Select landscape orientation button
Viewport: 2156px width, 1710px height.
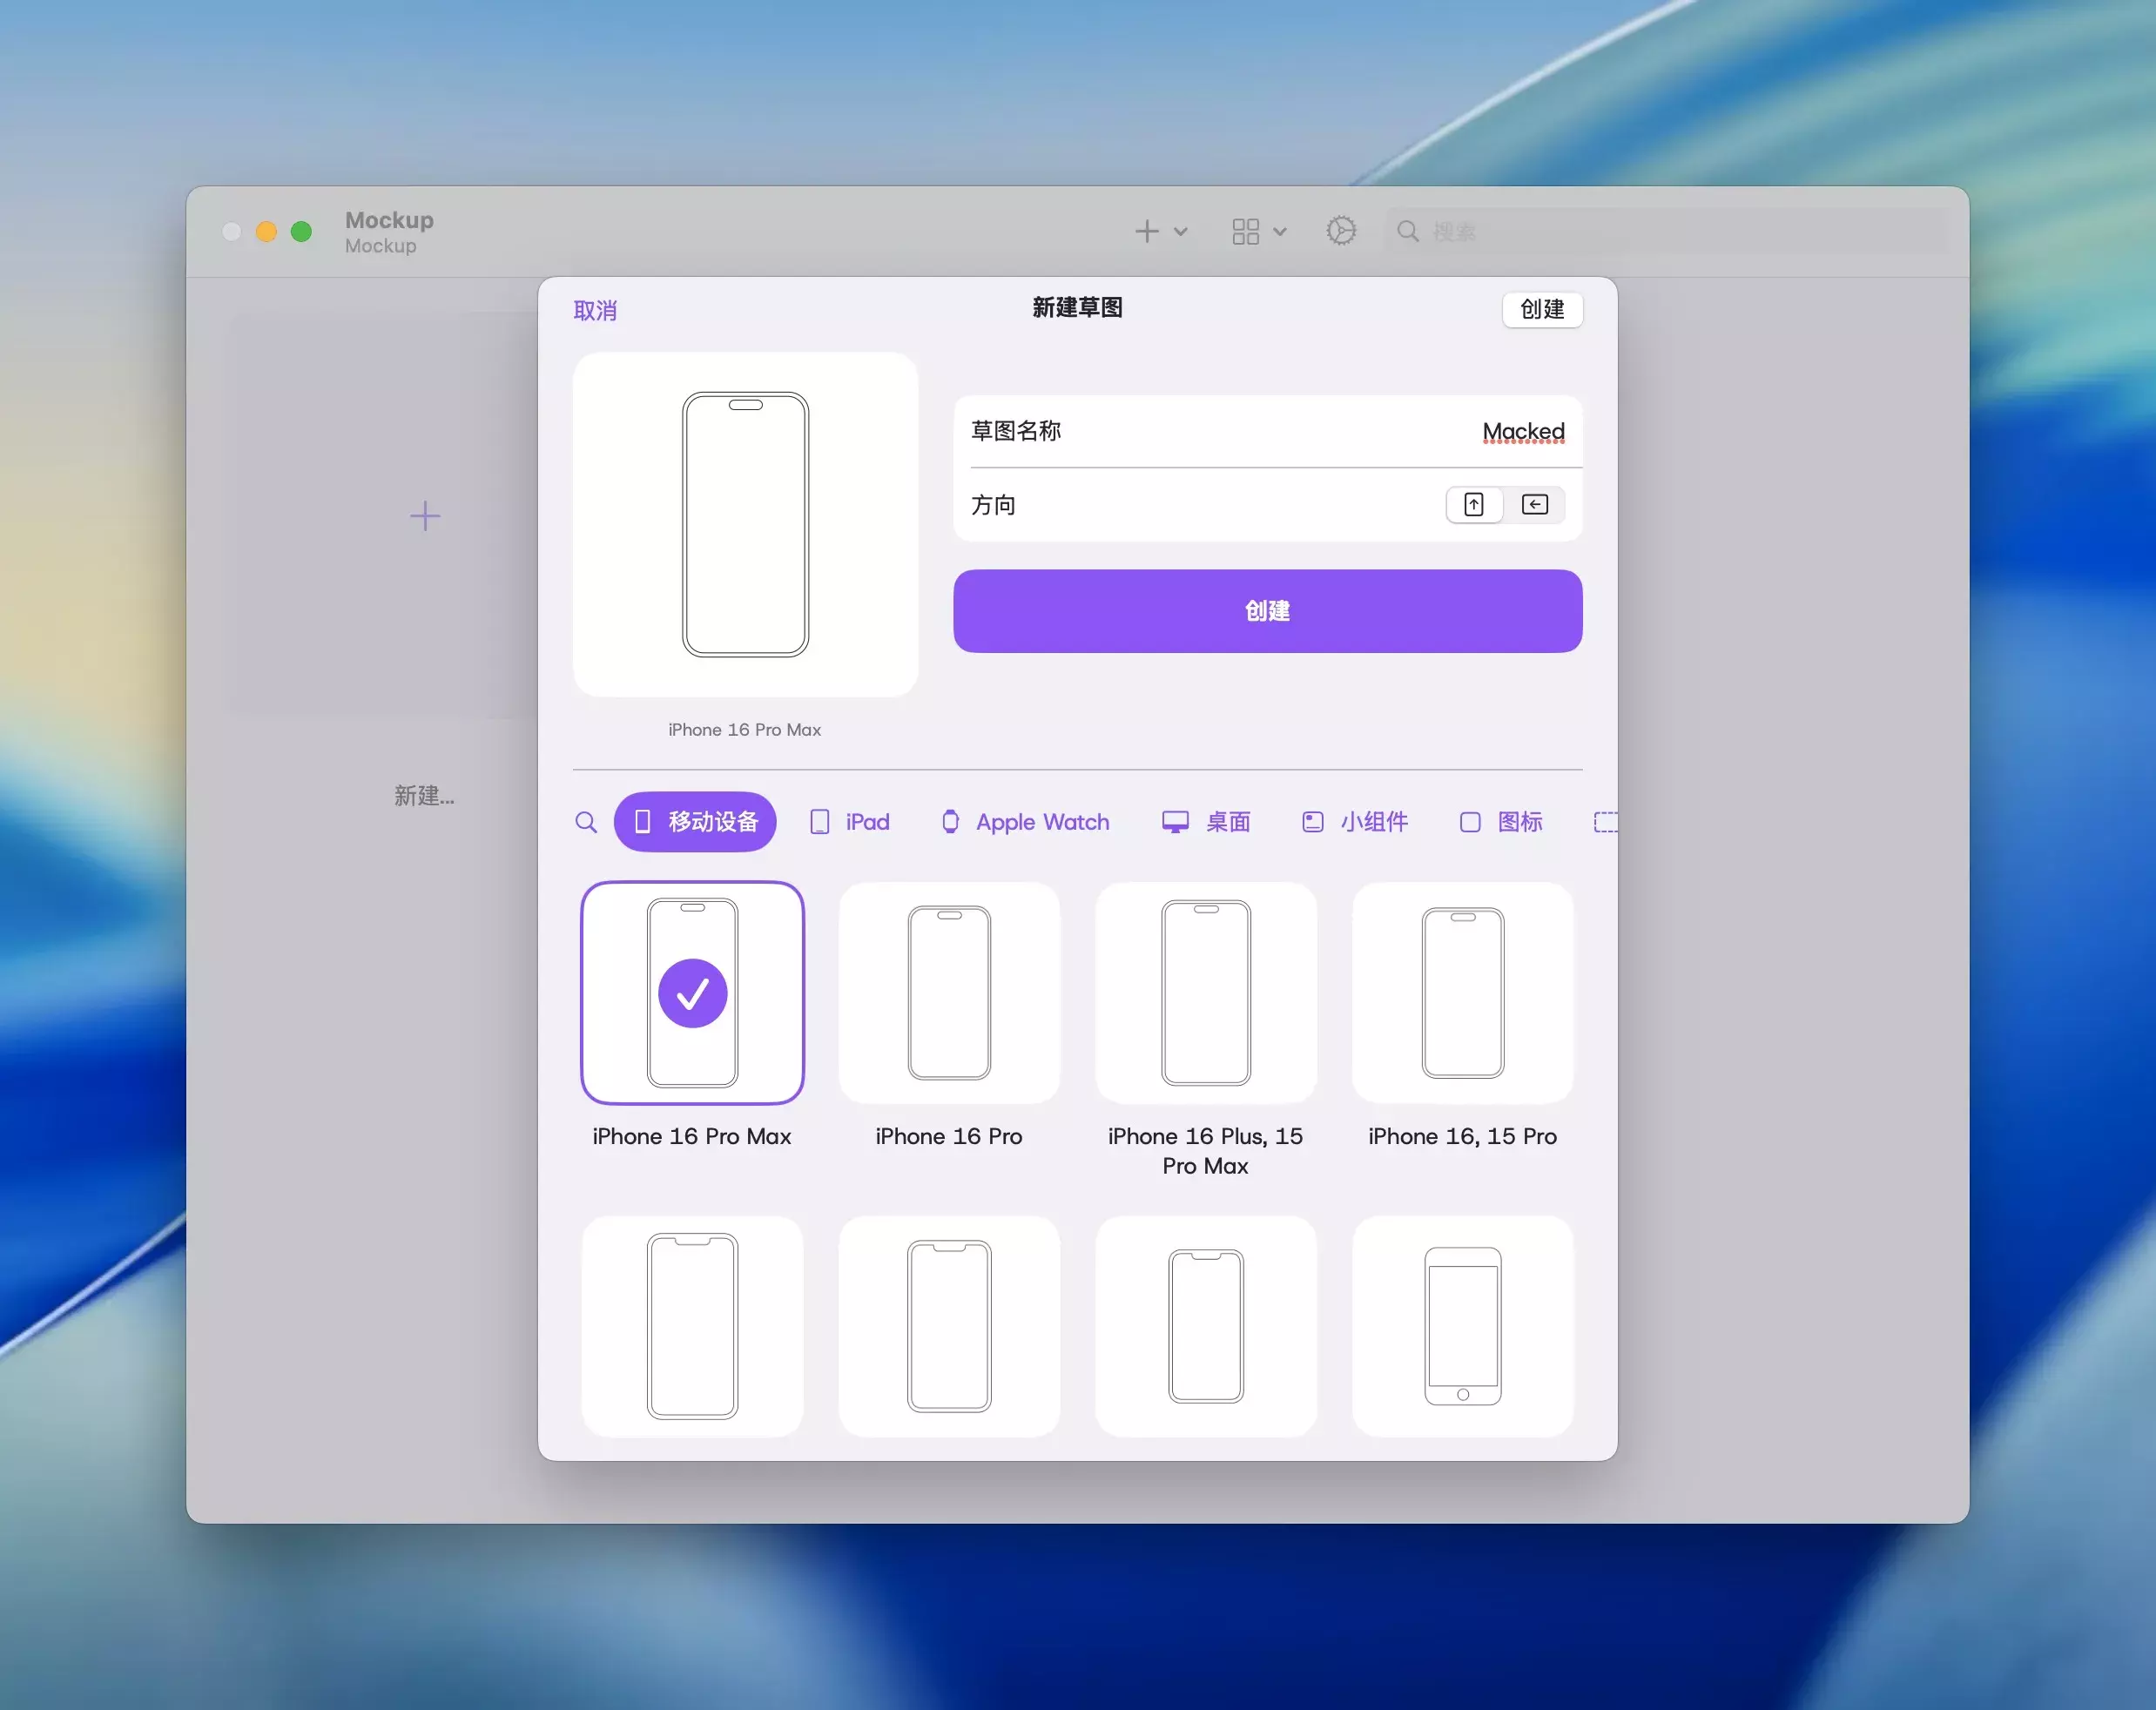(x=1534, y=505)
